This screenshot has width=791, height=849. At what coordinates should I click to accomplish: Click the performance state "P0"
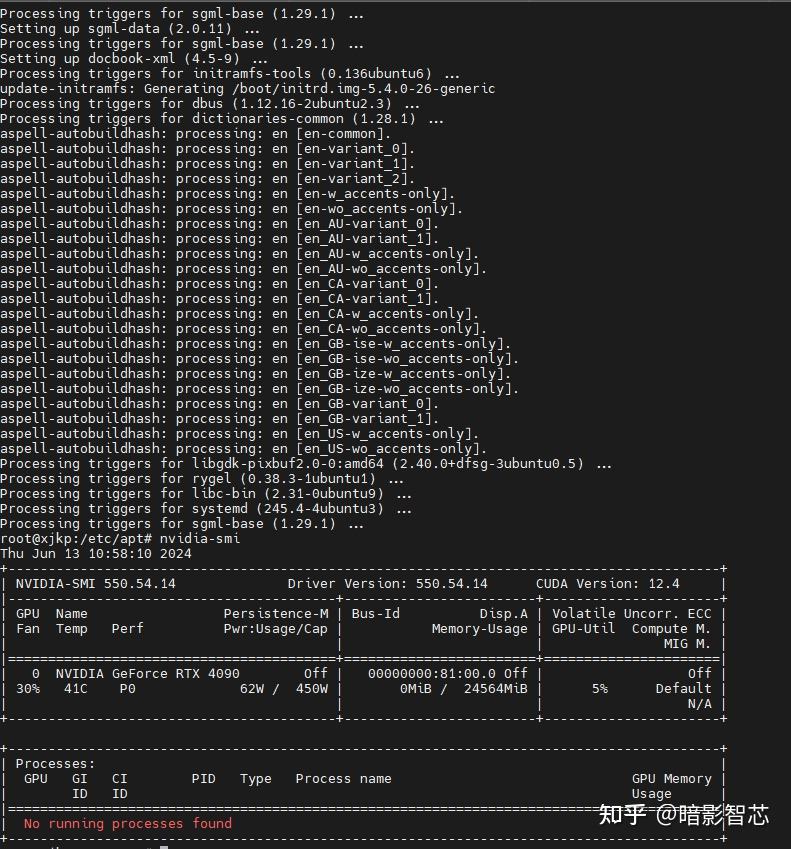128,689
